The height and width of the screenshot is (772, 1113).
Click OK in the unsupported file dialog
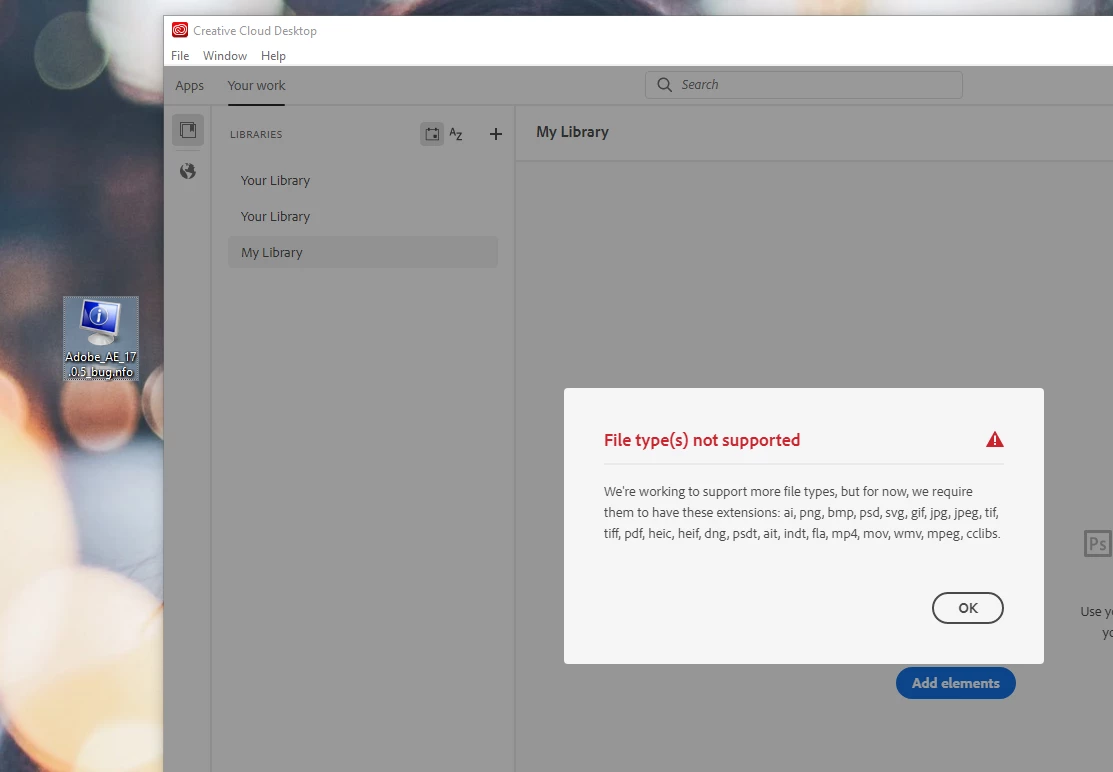coord(967,608)
